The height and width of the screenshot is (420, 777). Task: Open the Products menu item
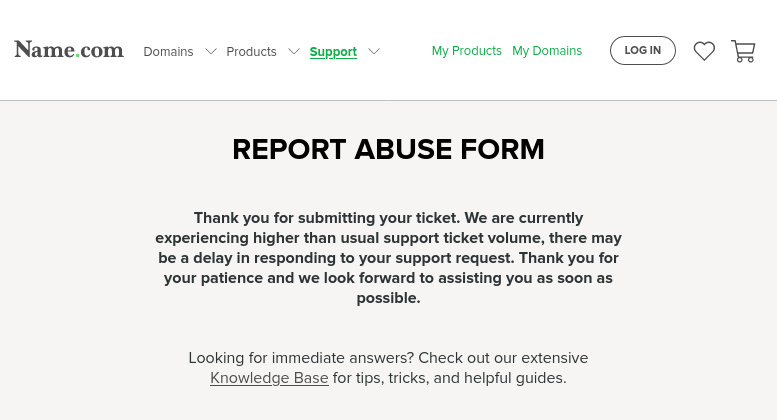251,52
